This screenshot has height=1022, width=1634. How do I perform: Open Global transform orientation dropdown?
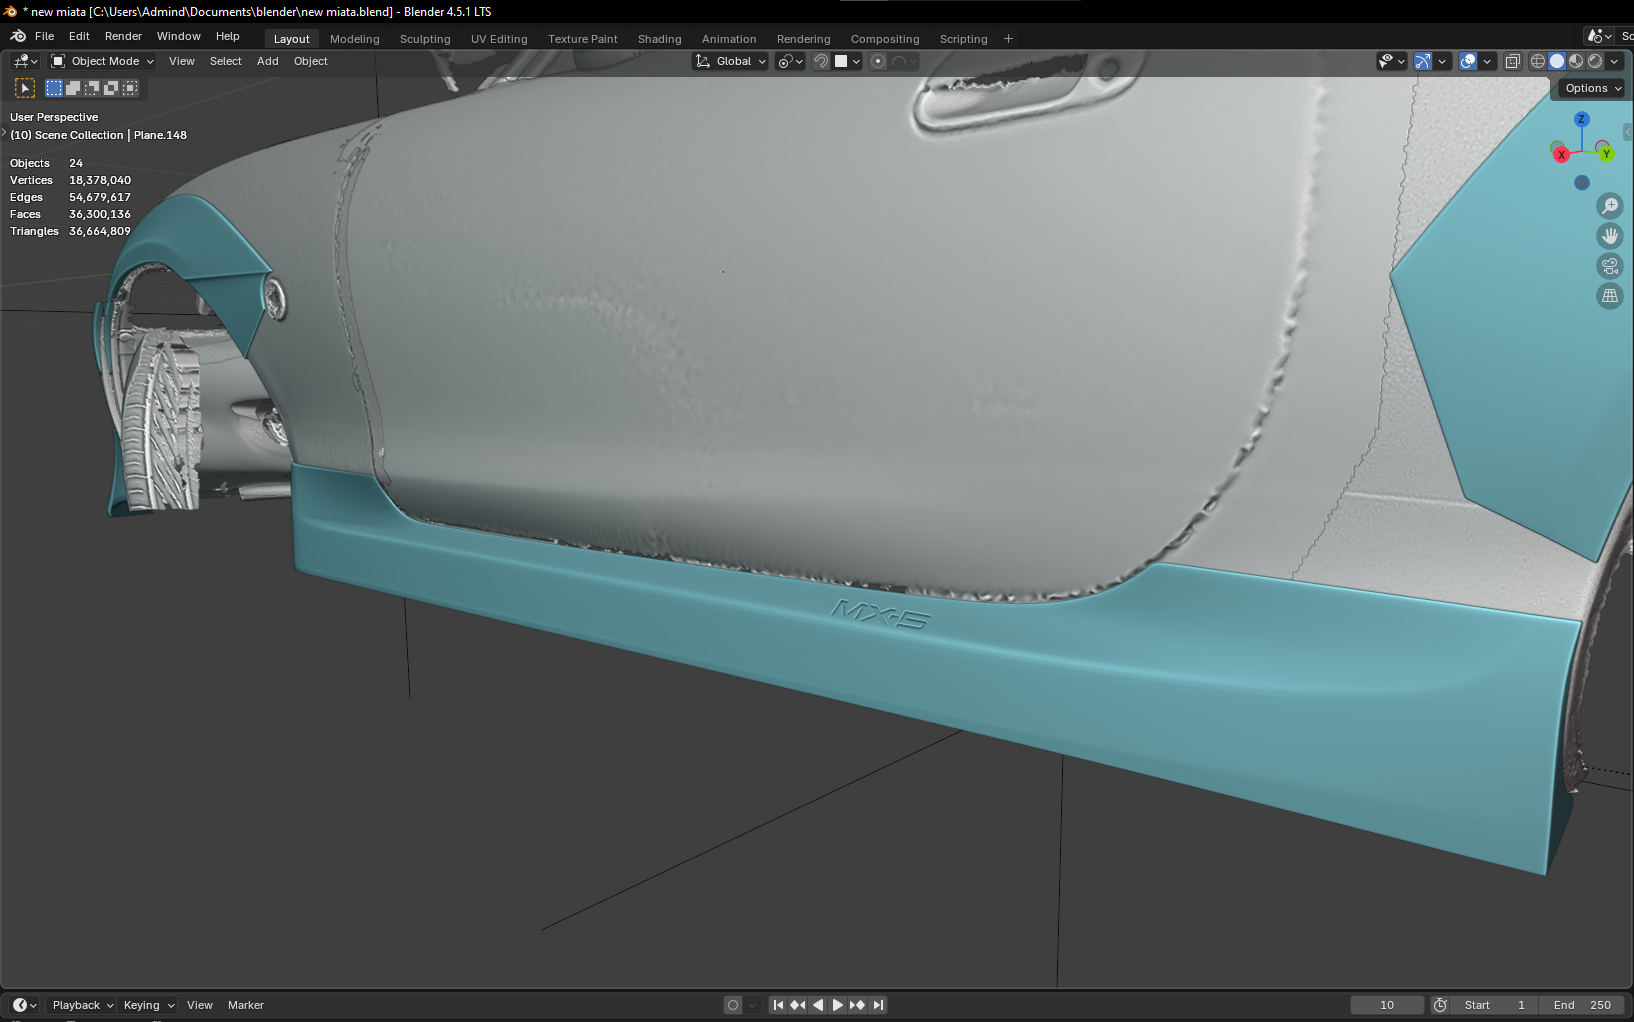pyautogui.click(x=732, y=61)
